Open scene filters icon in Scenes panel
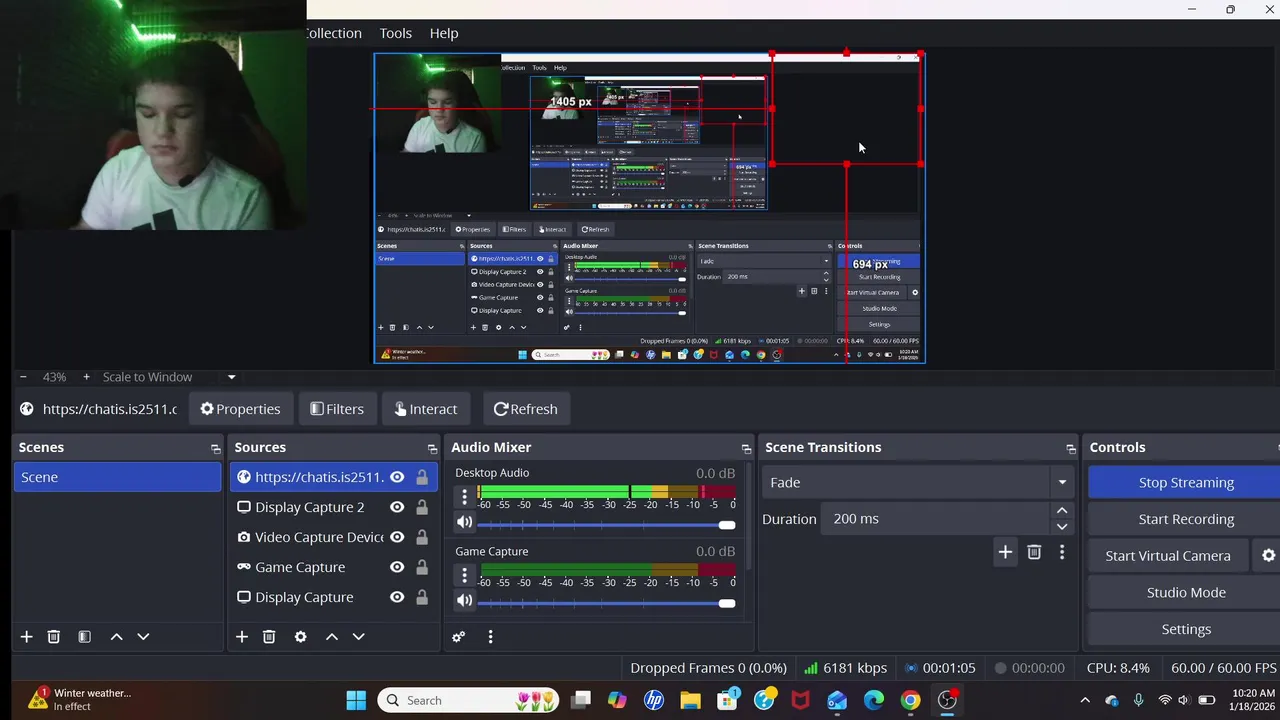Viewport: 1280px width, 720px height. pos(84,636)
